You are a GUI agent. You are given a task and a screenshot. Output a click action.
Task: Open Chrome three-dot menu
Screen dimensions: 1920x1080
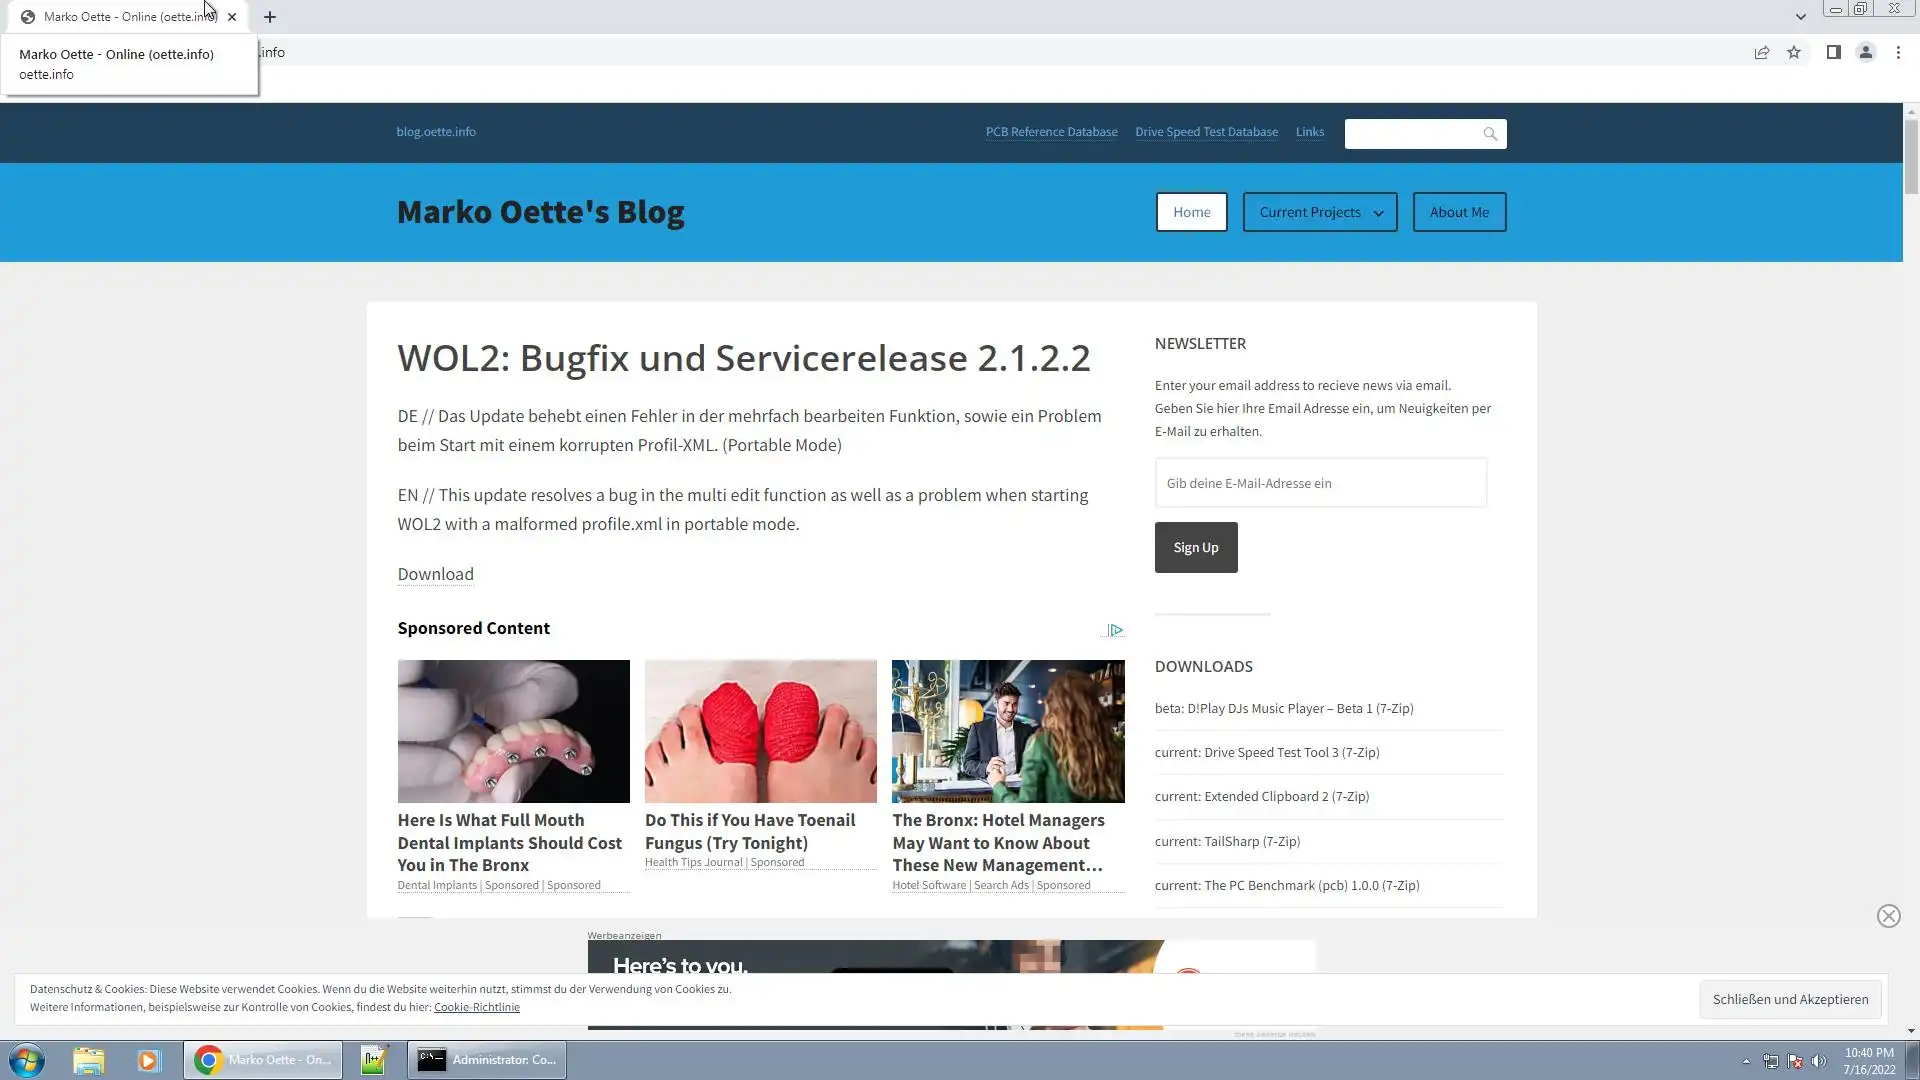(x=1898, y=53)
